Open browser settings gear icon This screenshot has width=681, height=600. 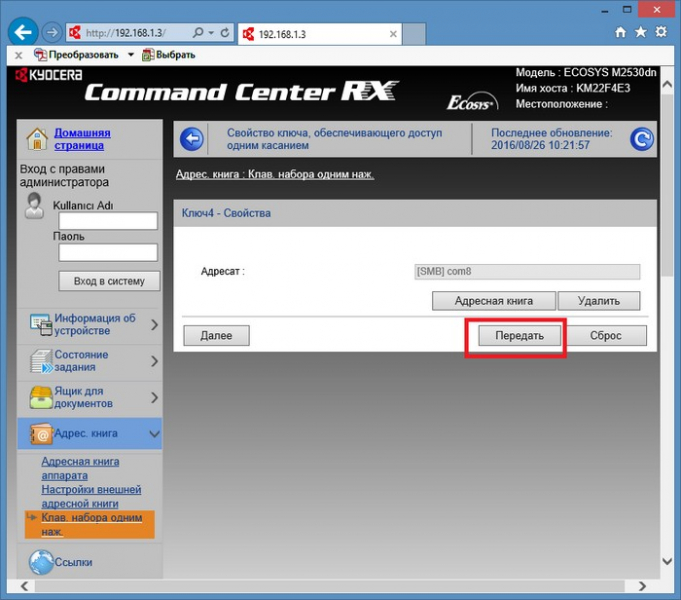pos(660,33)
